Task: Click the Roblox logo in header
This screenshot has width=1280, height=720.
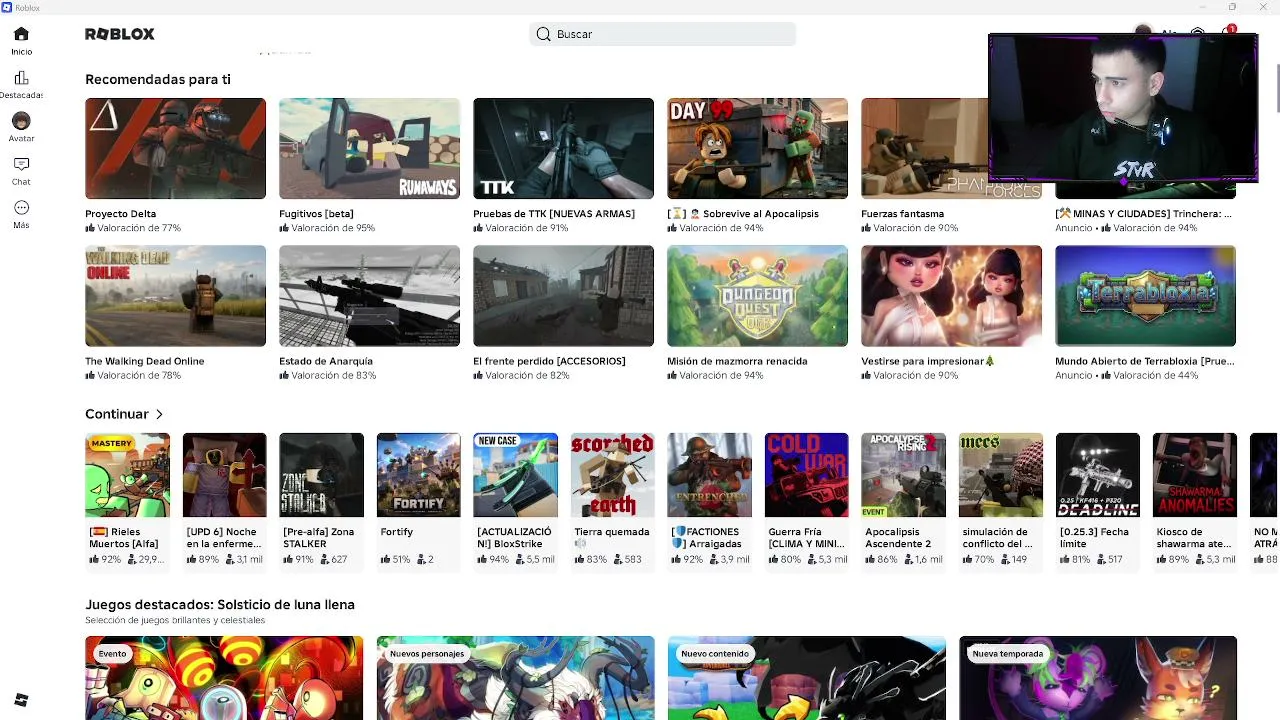Action: point(120,34)
